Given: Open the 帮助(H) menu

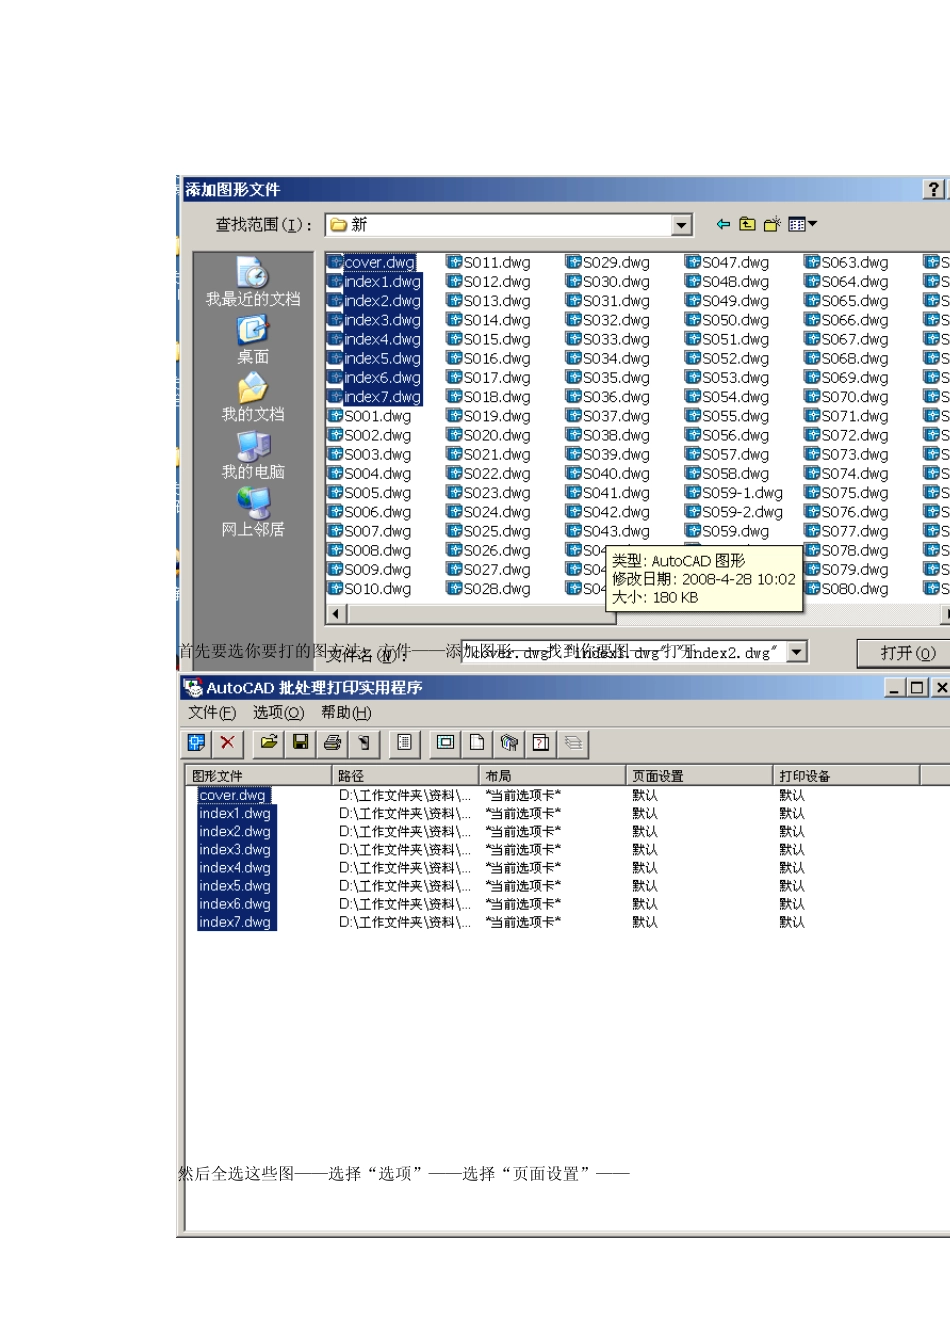Looking at the screenshot, I should (x=346, y=712).
